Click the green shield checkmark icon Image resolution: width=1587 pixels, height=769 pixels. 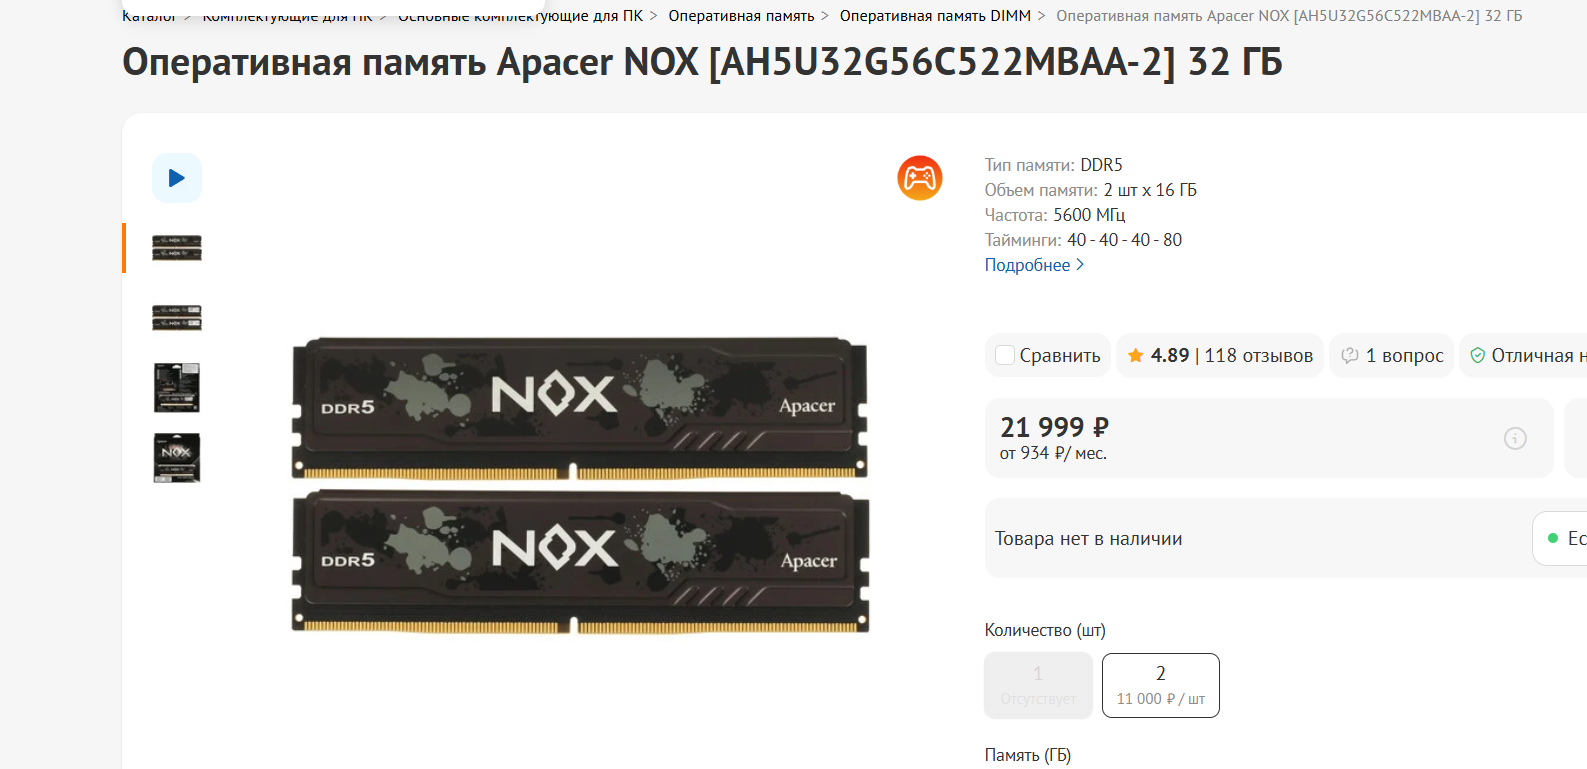(x=1478, y=355)
